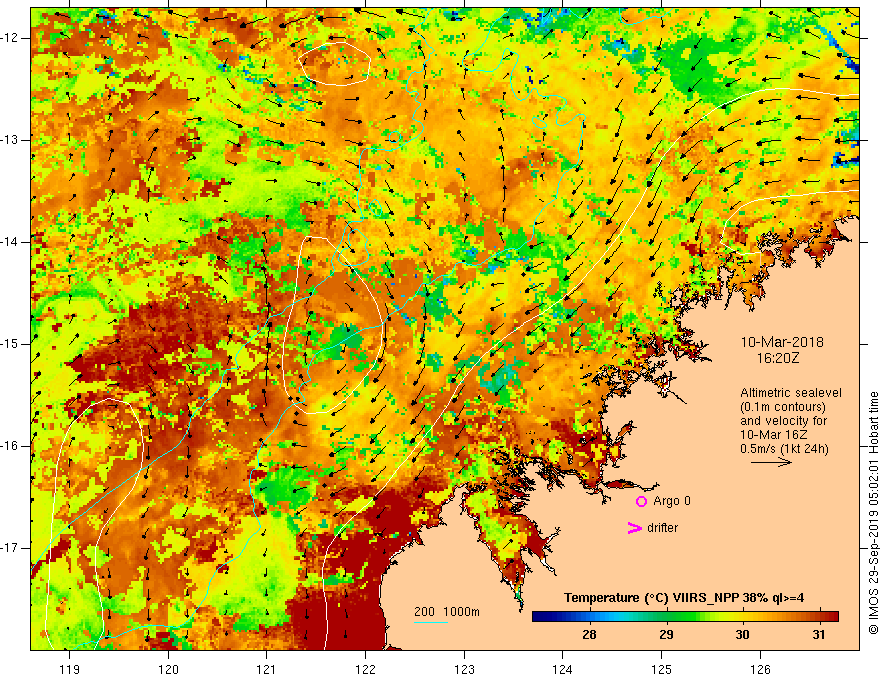The height and width of the screenshot is (680, 880).
Task: Click the Altimetric sealevel caption line
Action: (790, 393)
